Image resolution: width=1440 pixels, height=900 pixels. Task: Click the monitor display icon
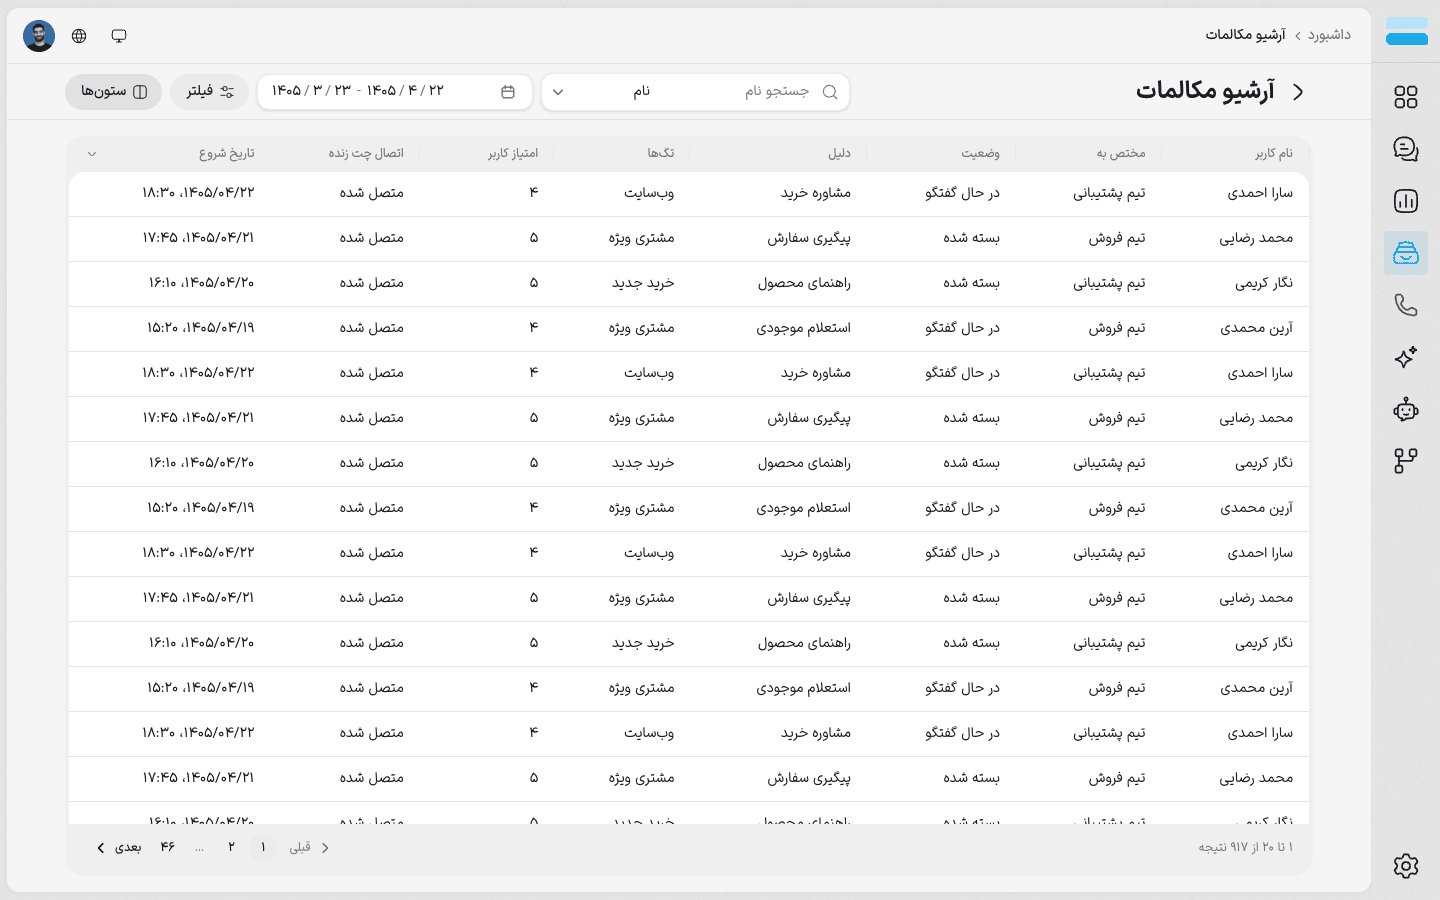pos(119,36)
